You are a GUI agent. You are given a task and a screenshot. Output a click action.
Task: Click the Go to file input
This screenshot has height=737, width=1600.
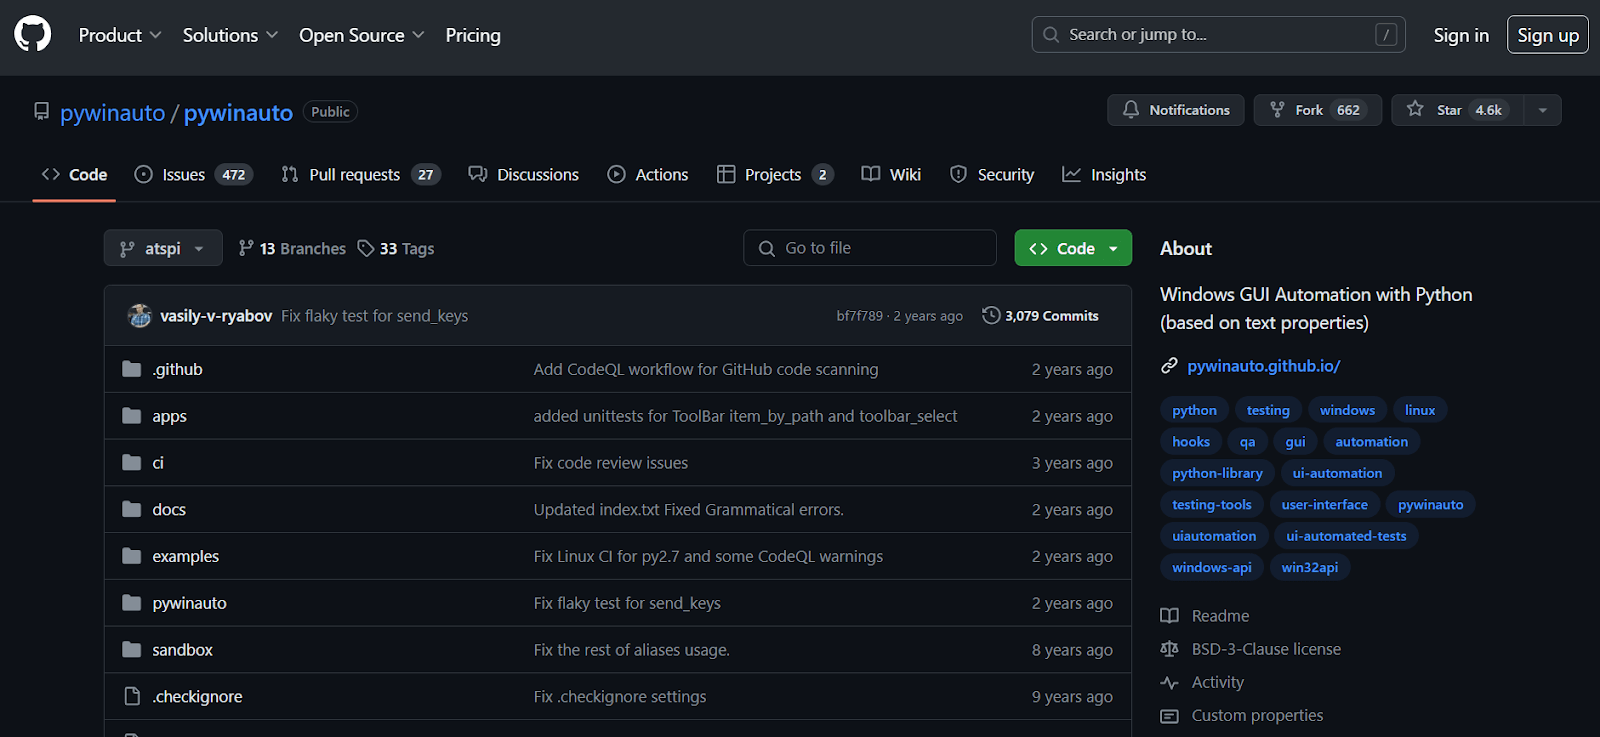tap(870, 248)
